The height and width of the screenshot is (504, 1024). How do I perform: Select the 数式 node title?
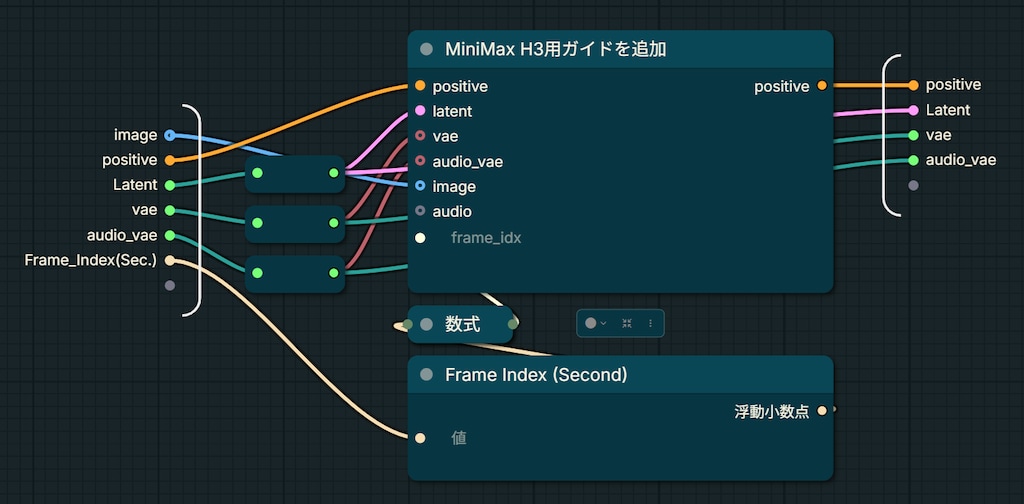point(463,324)
